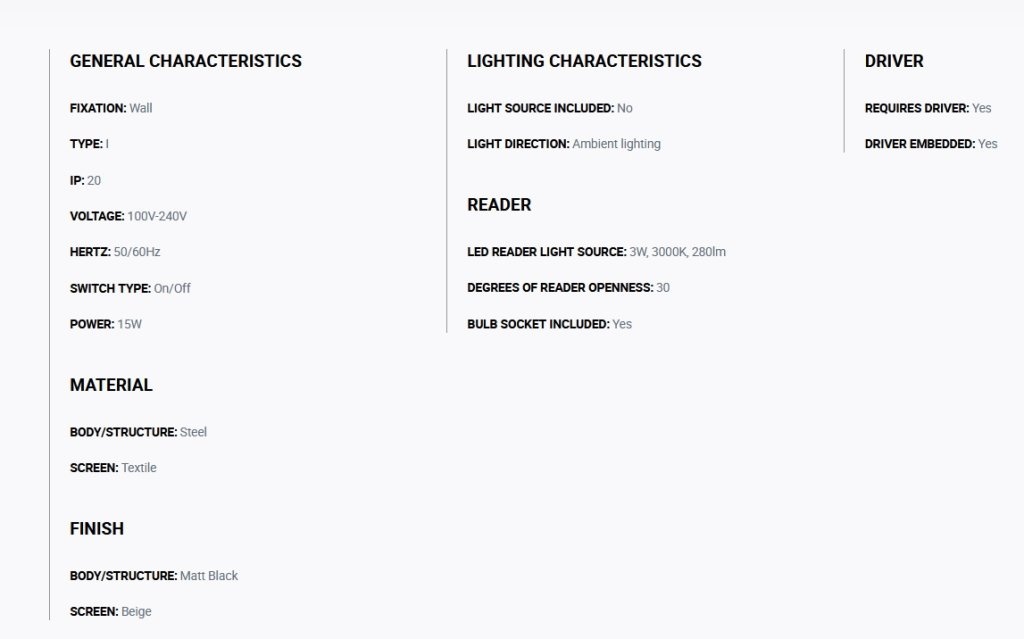Screen dimensions: 1024x639
Task: Click Degrees of Reader Openness value
Action: (x=663, y=287)
